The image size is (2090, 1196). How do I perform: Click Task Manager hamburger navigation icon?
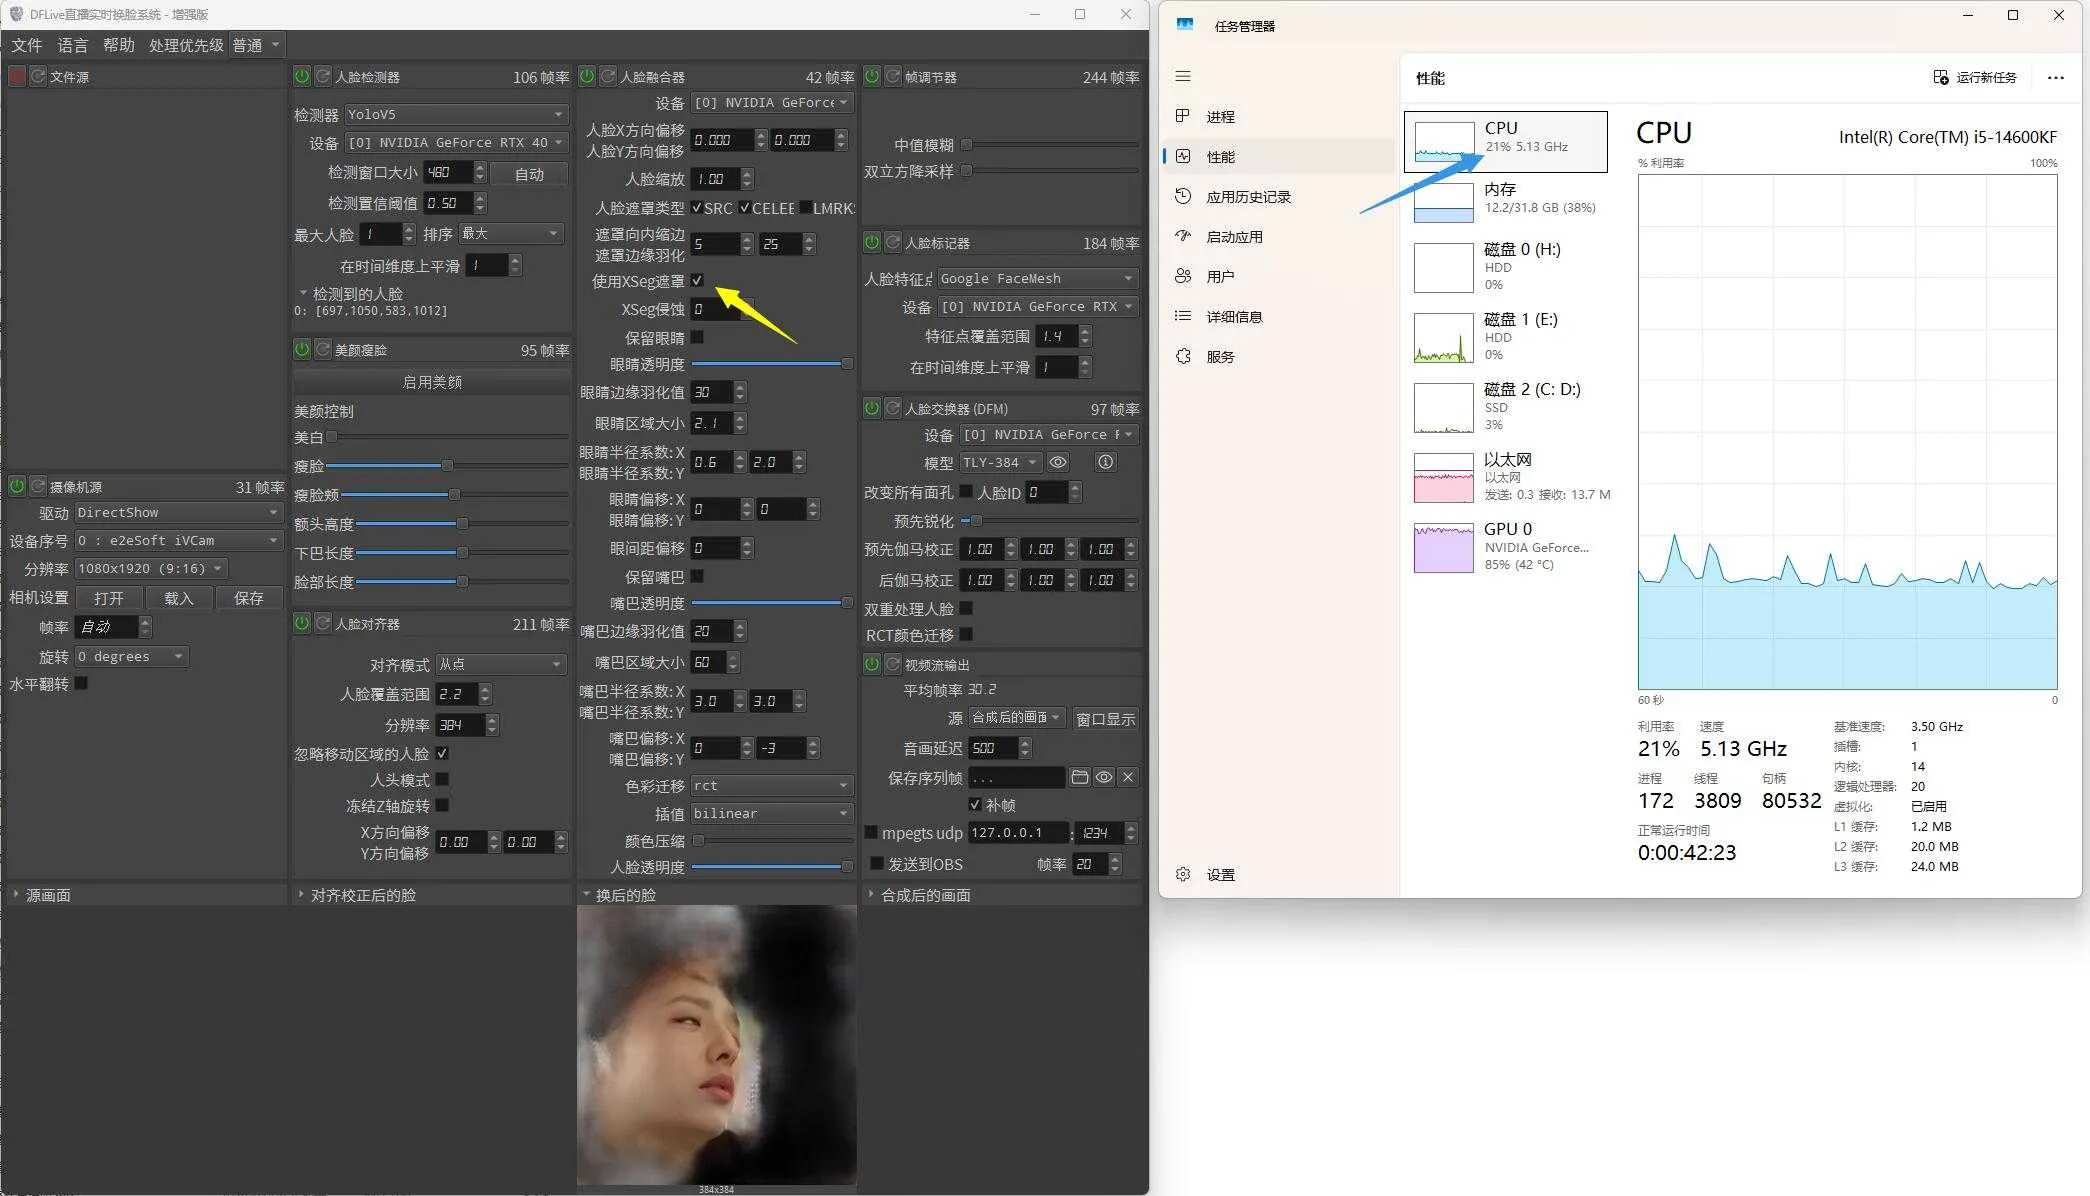point(1183,76)
